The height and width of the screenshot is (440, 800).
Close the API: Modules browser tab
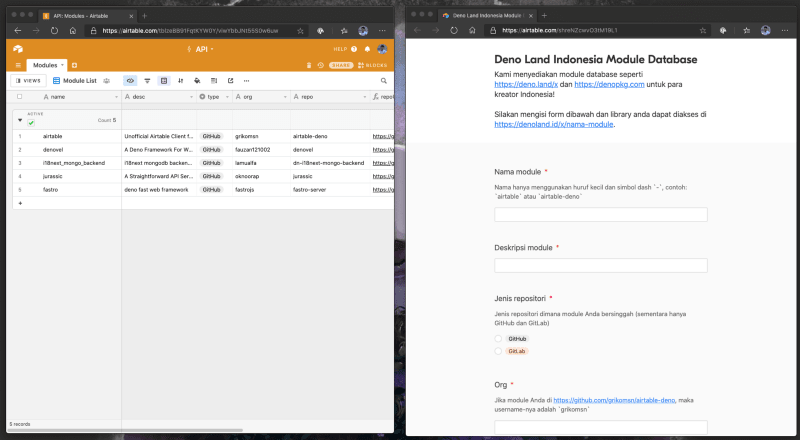click(131, 16)
